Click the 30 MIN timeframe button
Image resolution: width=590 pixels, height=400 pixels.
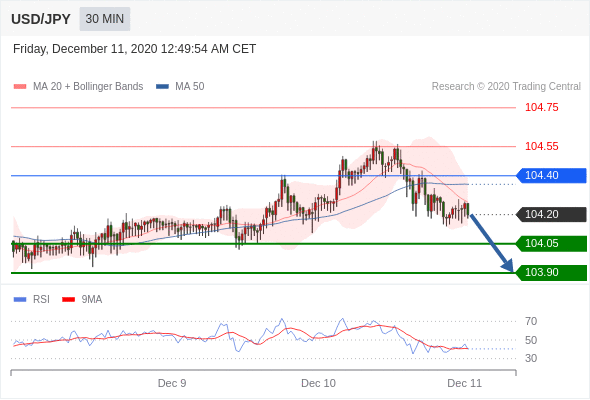(105, 19)
